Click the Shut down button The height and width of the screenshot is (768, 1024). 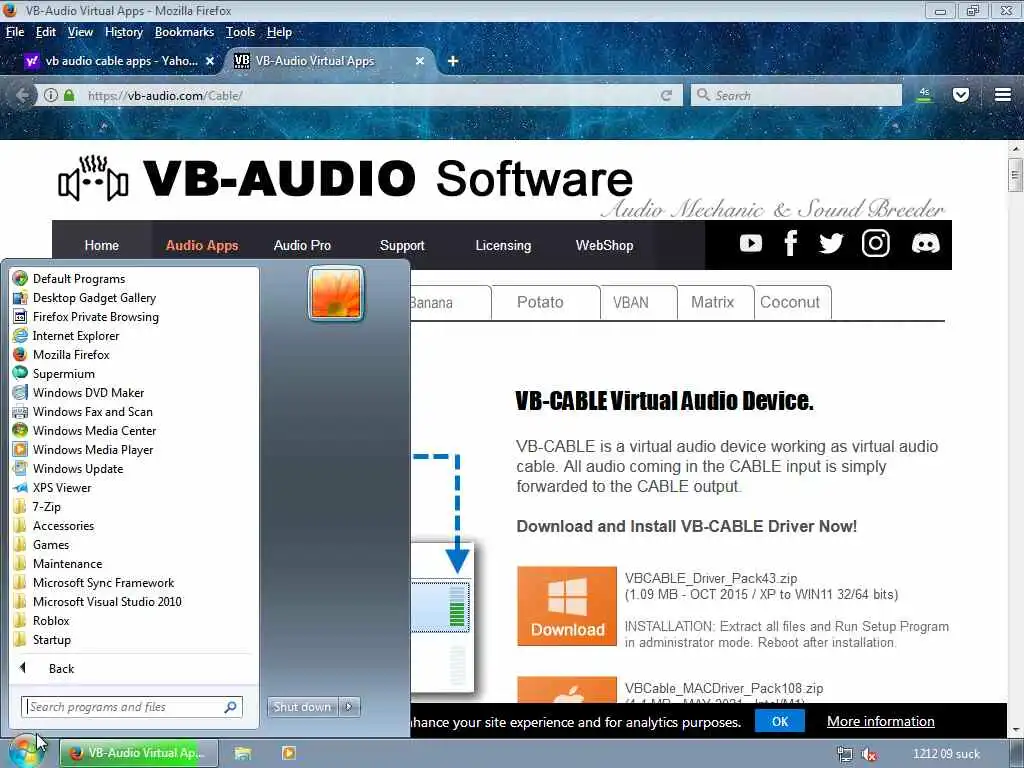coord(303,707)
